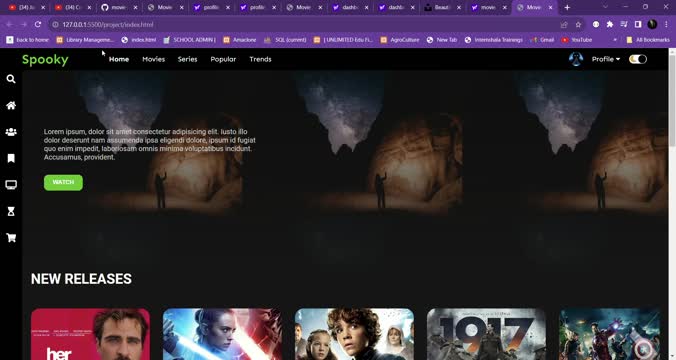Screen dimensions: 676x360
Task: Open the Trends nav item
Action: (x=260, y=59)
